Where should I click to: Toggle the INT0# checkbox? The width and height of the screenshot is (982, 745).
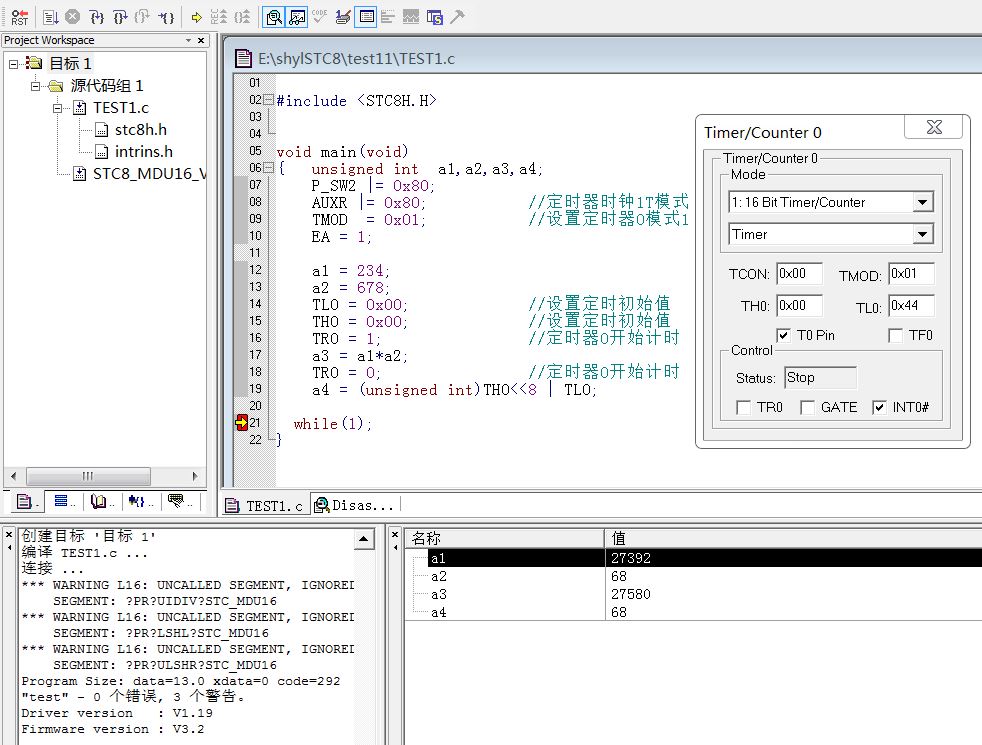pos(879,408)
